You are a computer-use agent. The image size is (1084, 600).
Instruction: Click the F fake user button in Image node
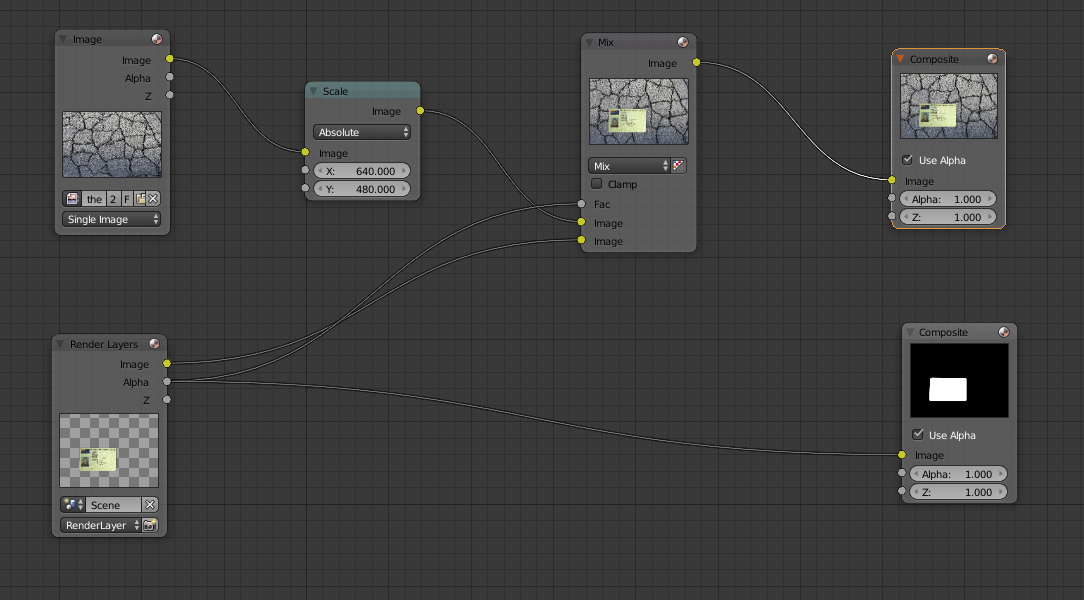(127, 199)
